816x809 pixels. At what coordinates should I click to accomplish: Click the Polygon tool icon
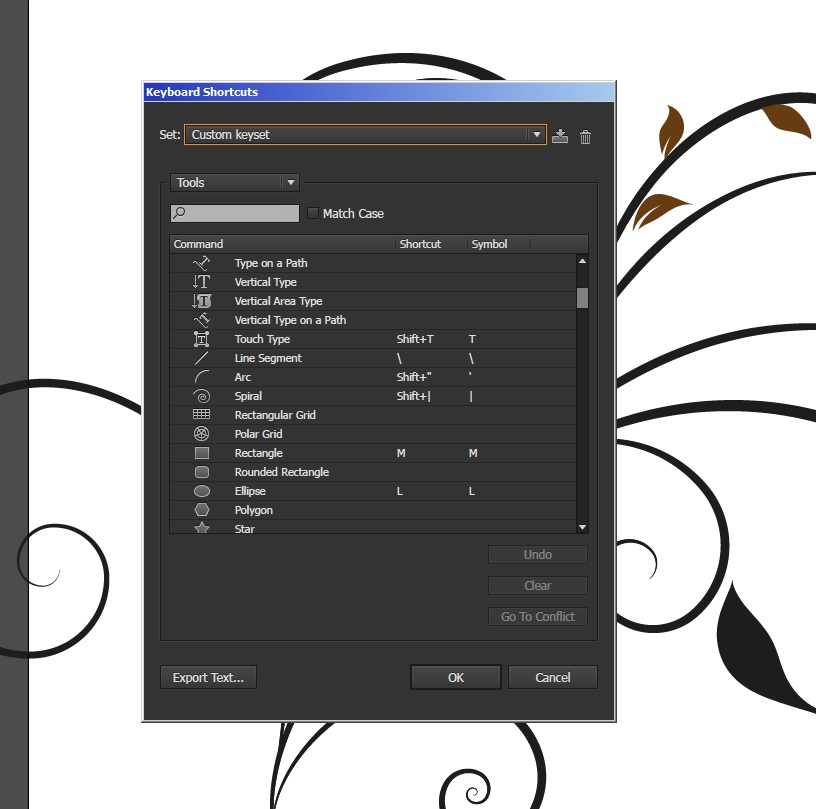coord(201,510)
